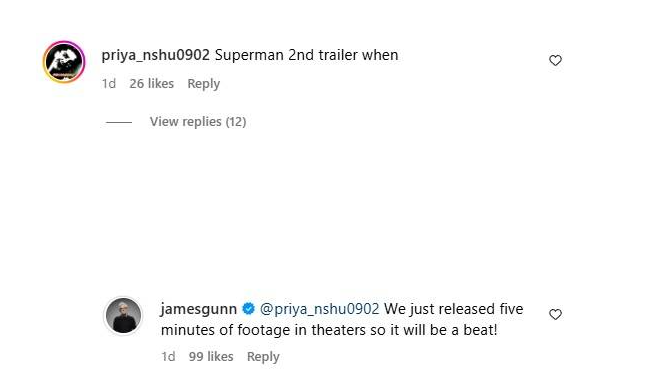The height and width of the screenshot is (382, 651).
Task: Open the 1d timestamp of the priya_nshu0902 comment
Action: point(109,84)
